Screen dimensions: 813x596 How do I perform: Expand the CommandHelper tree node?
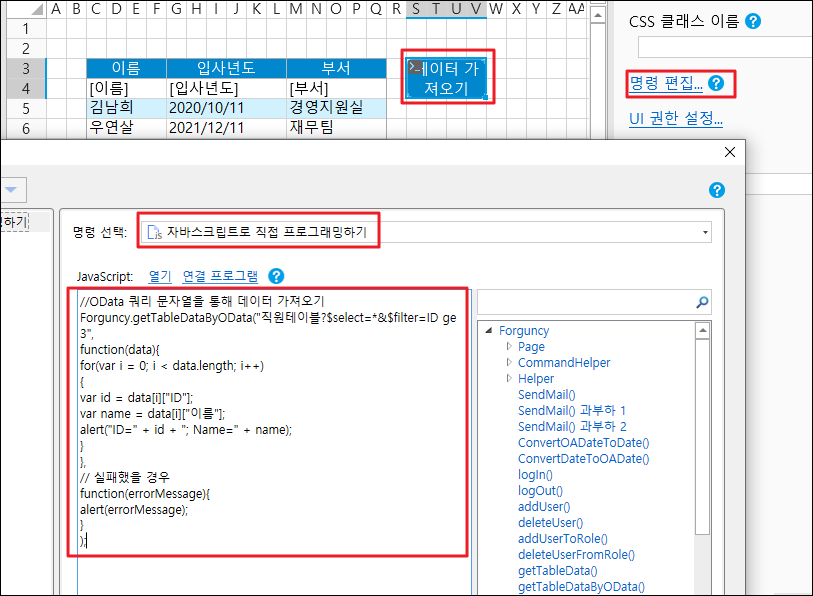point(509,363)
